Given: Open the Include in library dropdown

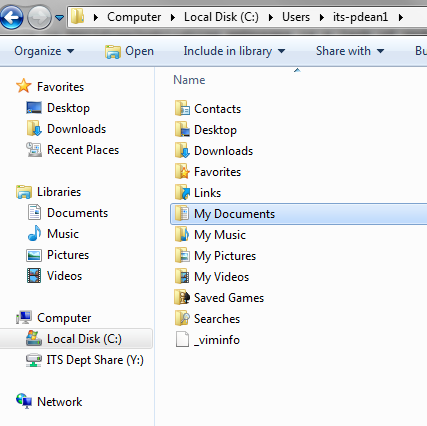Looking at the screenshot, I should pos(234,51).
